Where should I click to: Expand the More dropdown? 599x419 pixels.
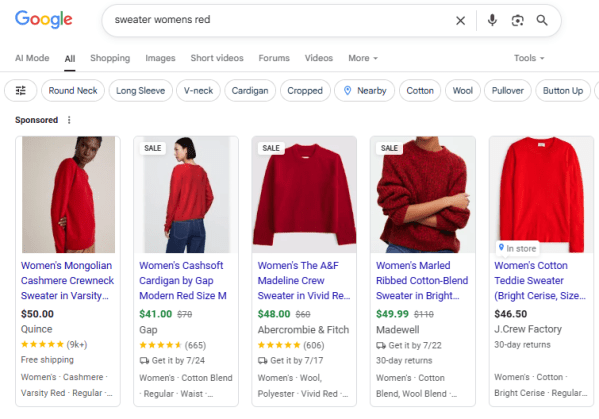tap(363, 58)
